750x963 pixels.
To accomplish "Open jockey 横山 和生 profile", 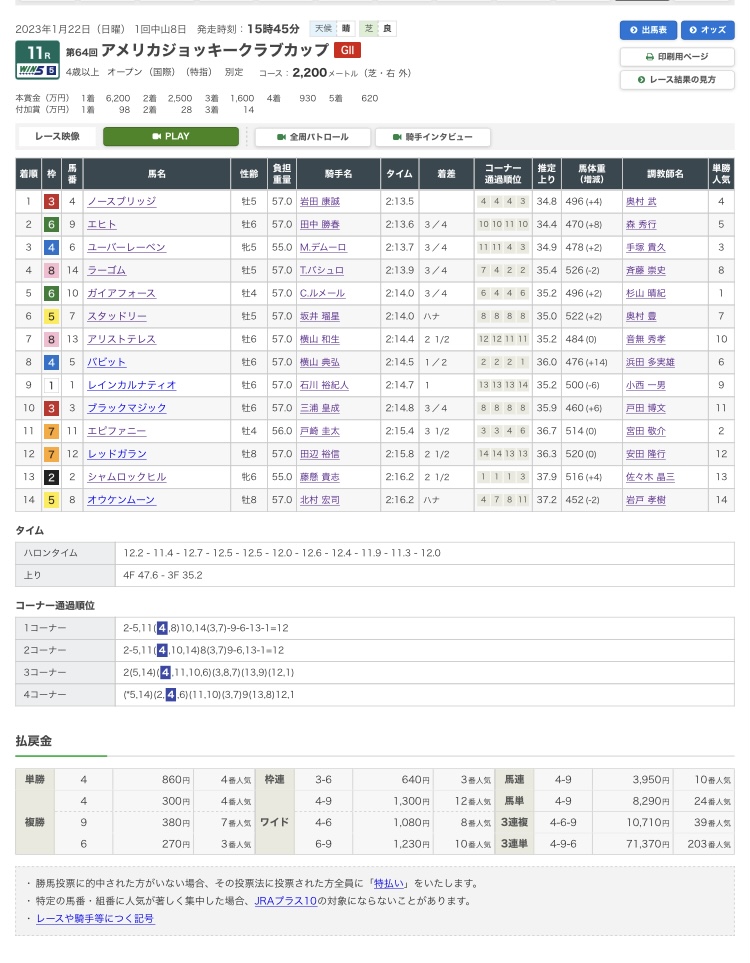I will click(319, 339).
